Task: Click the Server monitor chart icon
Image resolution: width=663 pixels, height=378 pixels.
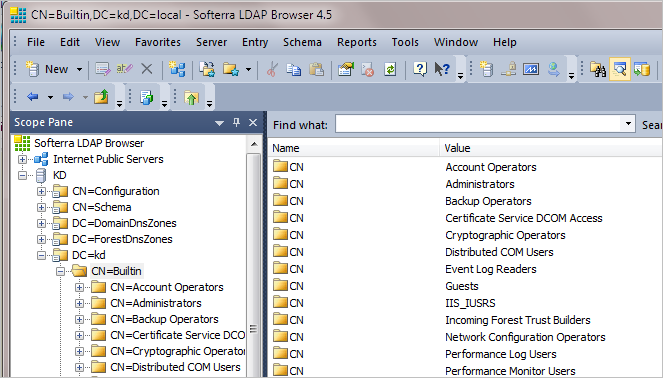Action: (x=531, y=69)
